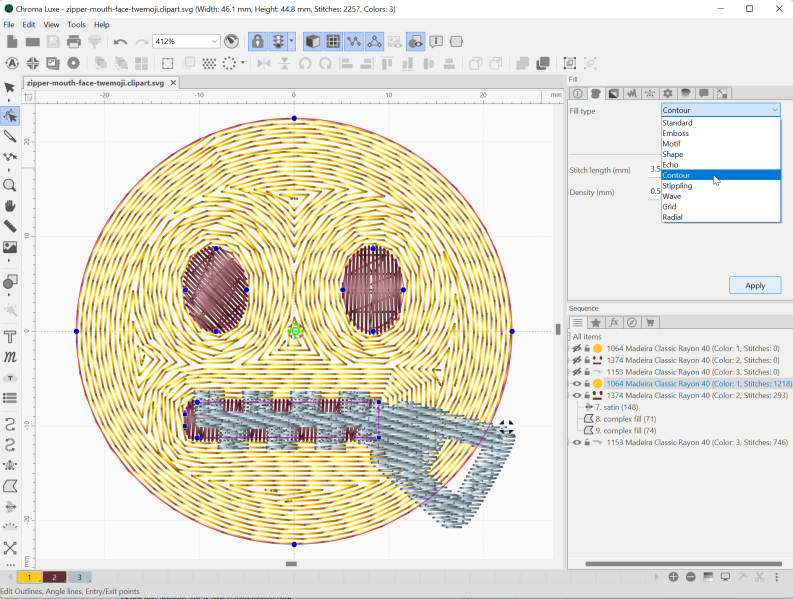Expand the traffic light toolbar dropdown arrow

pyautogui.click(x=292, y=41)
